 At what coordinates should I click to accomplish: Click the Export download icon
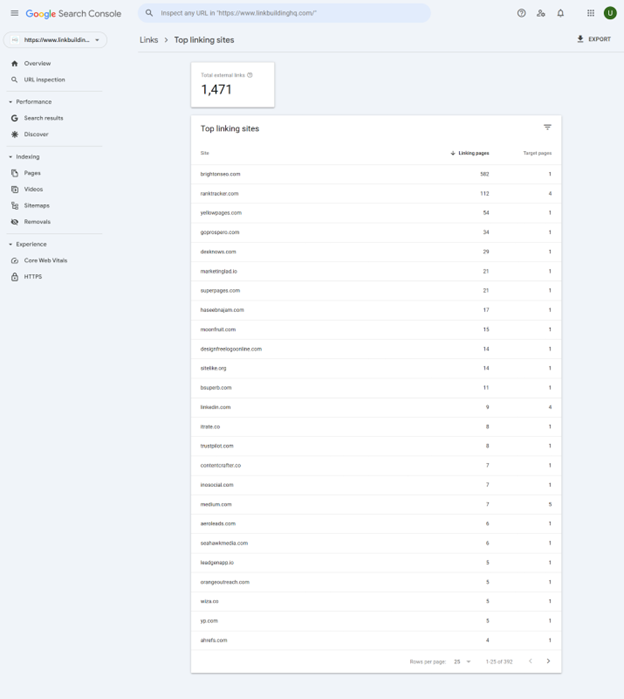580,39
